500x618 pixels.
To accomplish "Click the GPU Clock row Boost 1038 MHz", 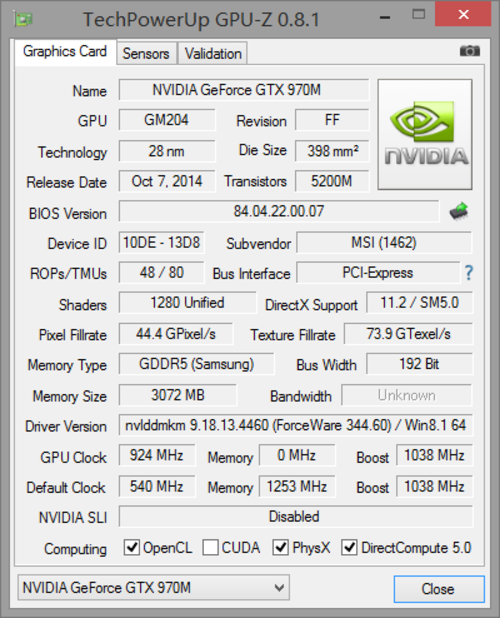I will [x=434, y=456].
